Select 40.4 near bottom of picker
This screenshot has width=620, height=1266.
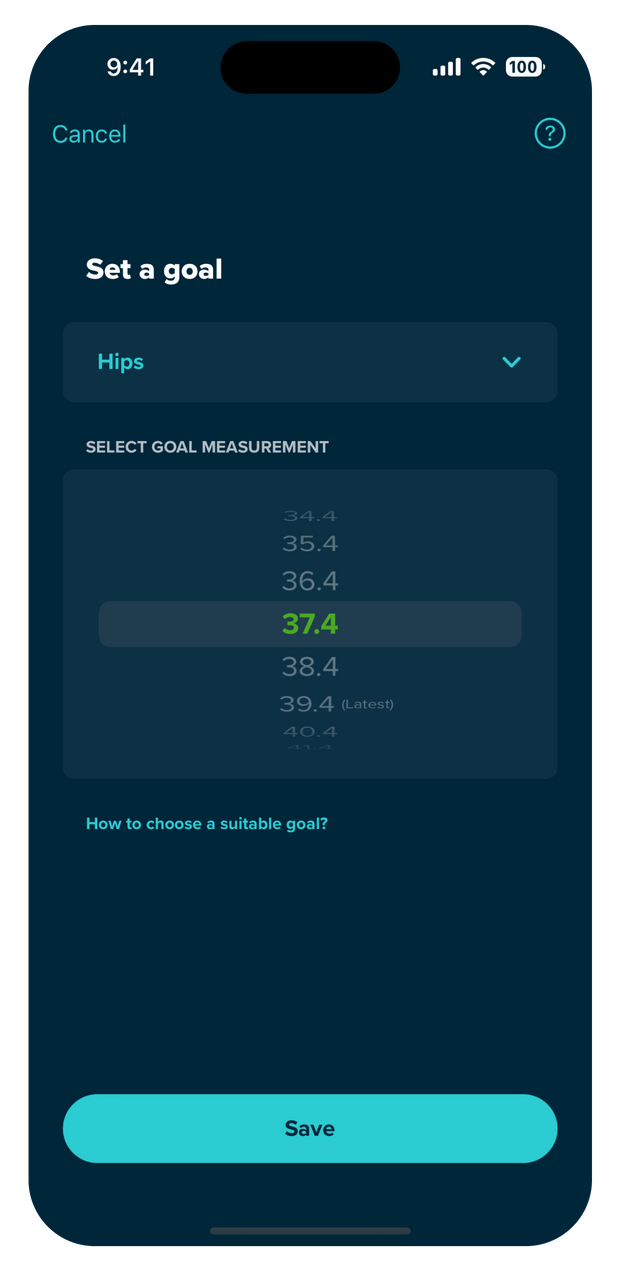[x=310, y=732]
